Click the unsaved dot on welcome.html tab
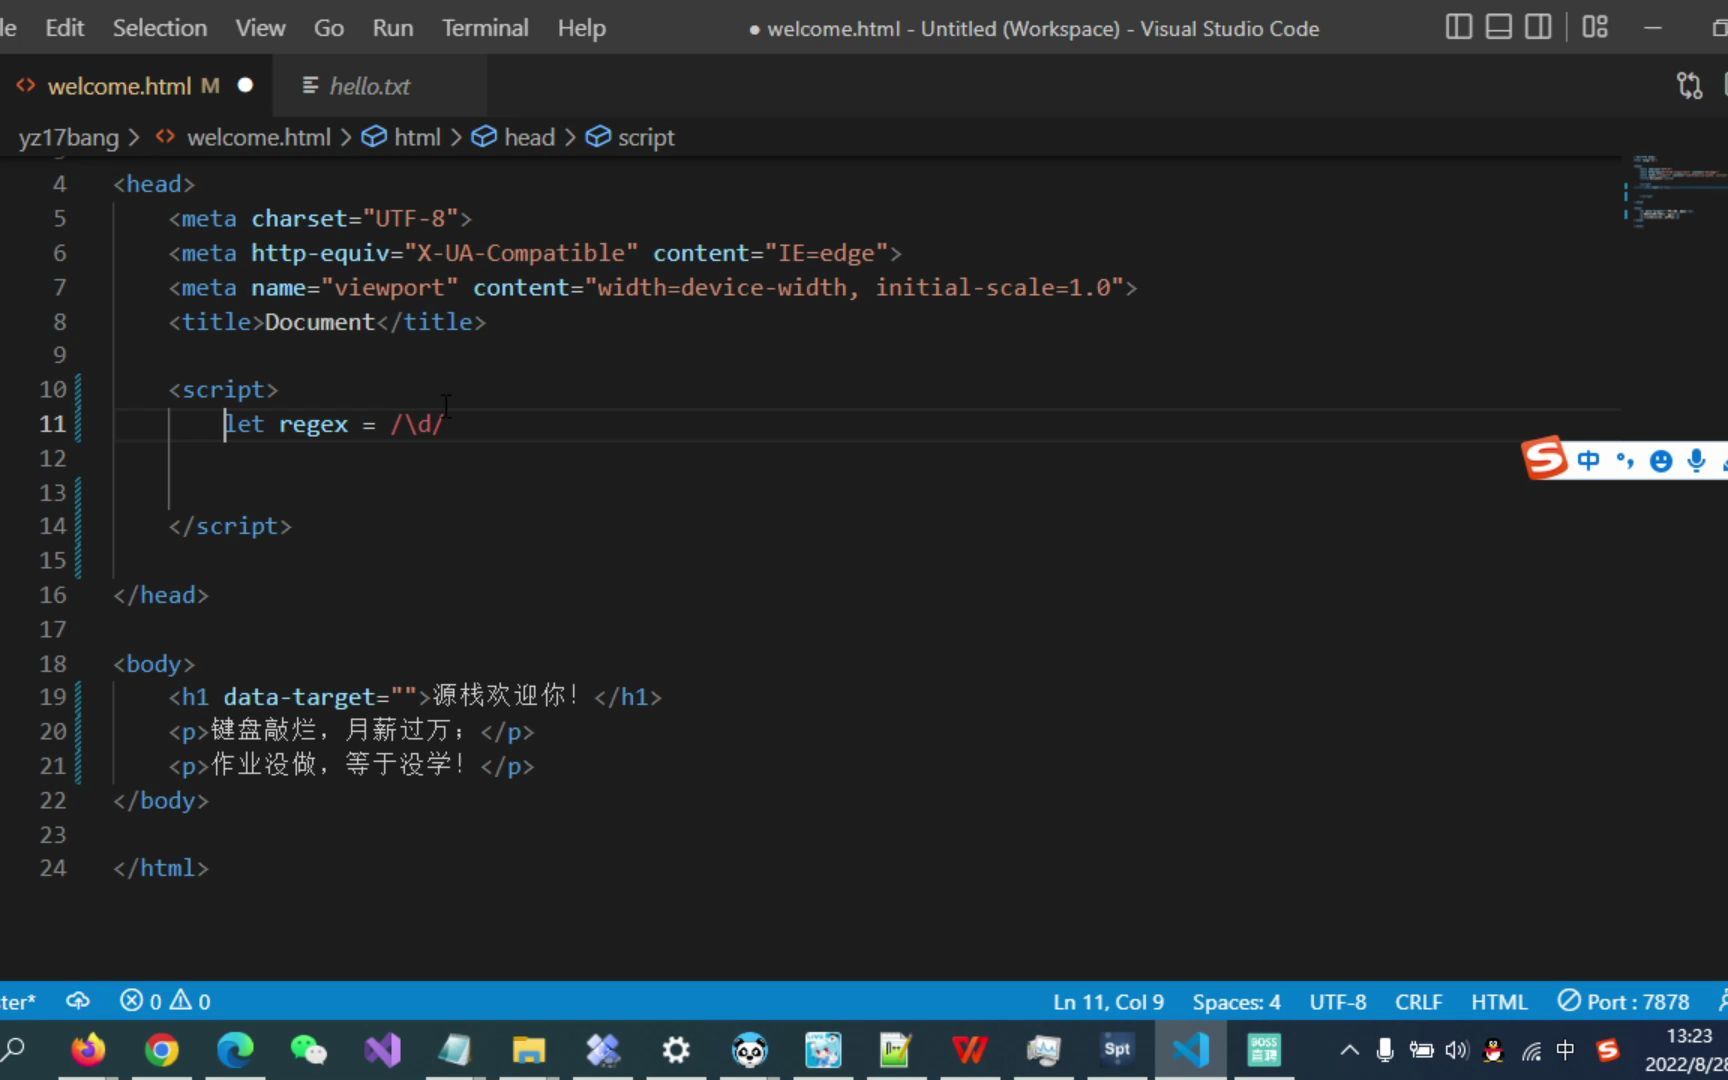1728x1080 pixels. tap(245, 86)
